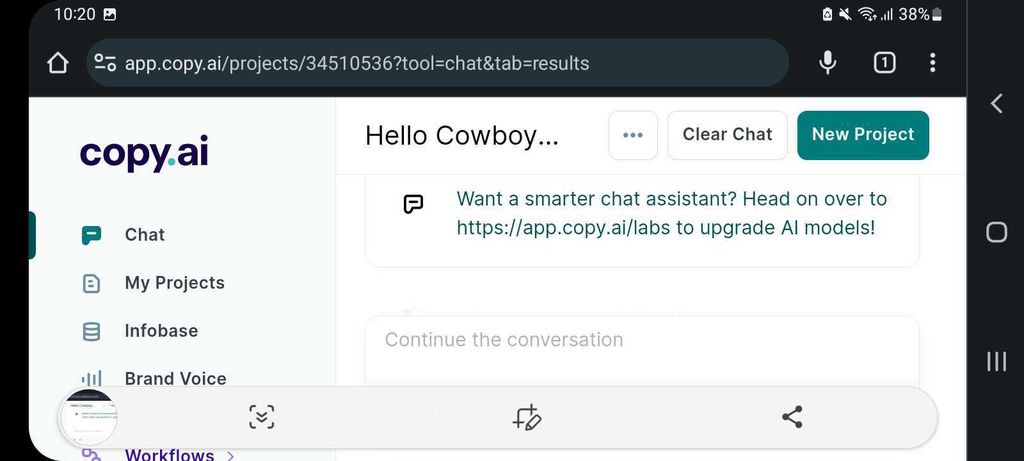
Task: Tap the microphone voice search icon
Action: coord(828,63)
